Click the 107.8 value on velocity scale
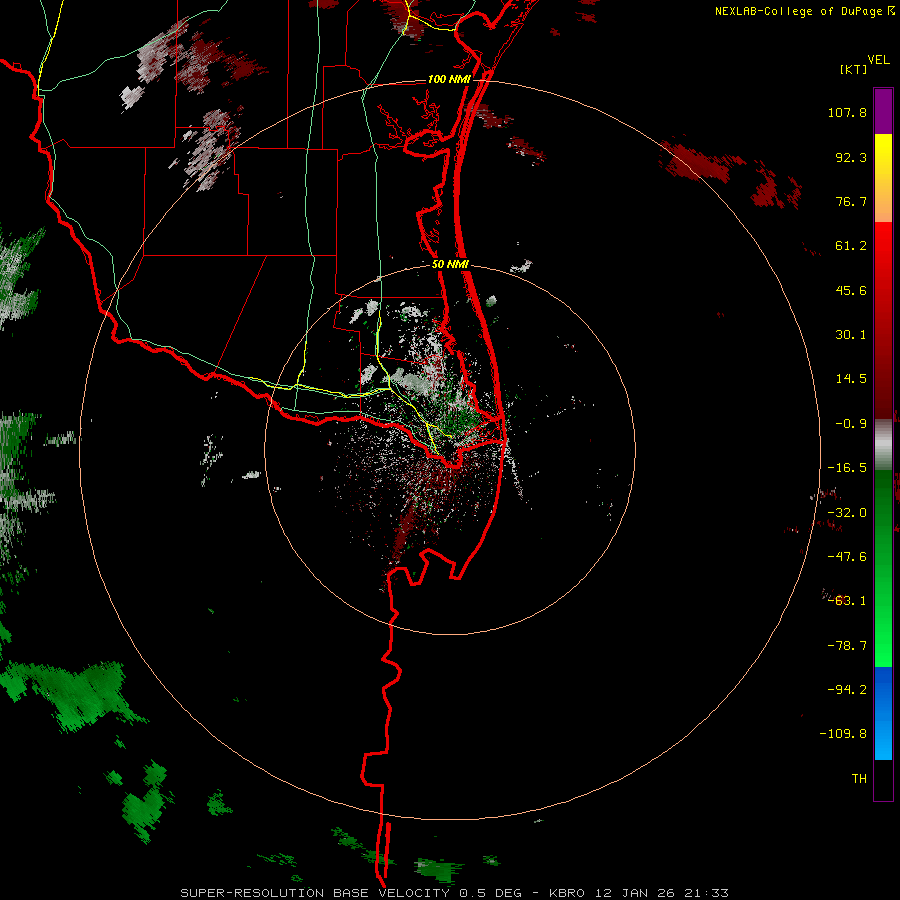900x900 pixels. click(847, 112)
